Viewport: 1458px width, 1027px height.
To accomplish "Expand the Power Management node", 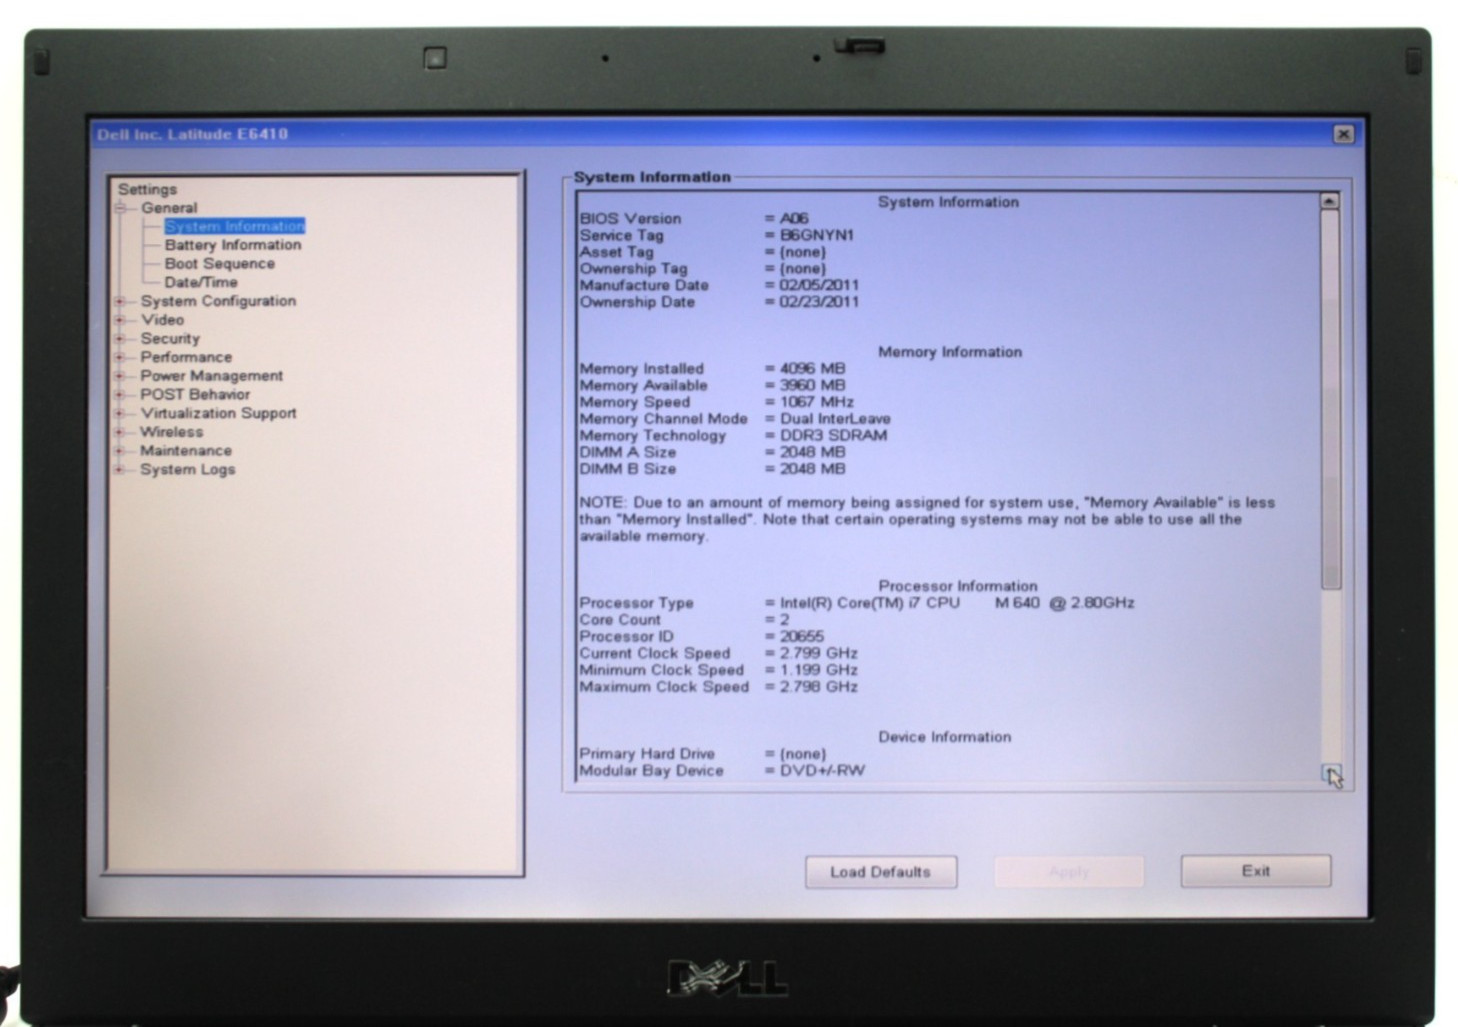I will pos(120,376).
